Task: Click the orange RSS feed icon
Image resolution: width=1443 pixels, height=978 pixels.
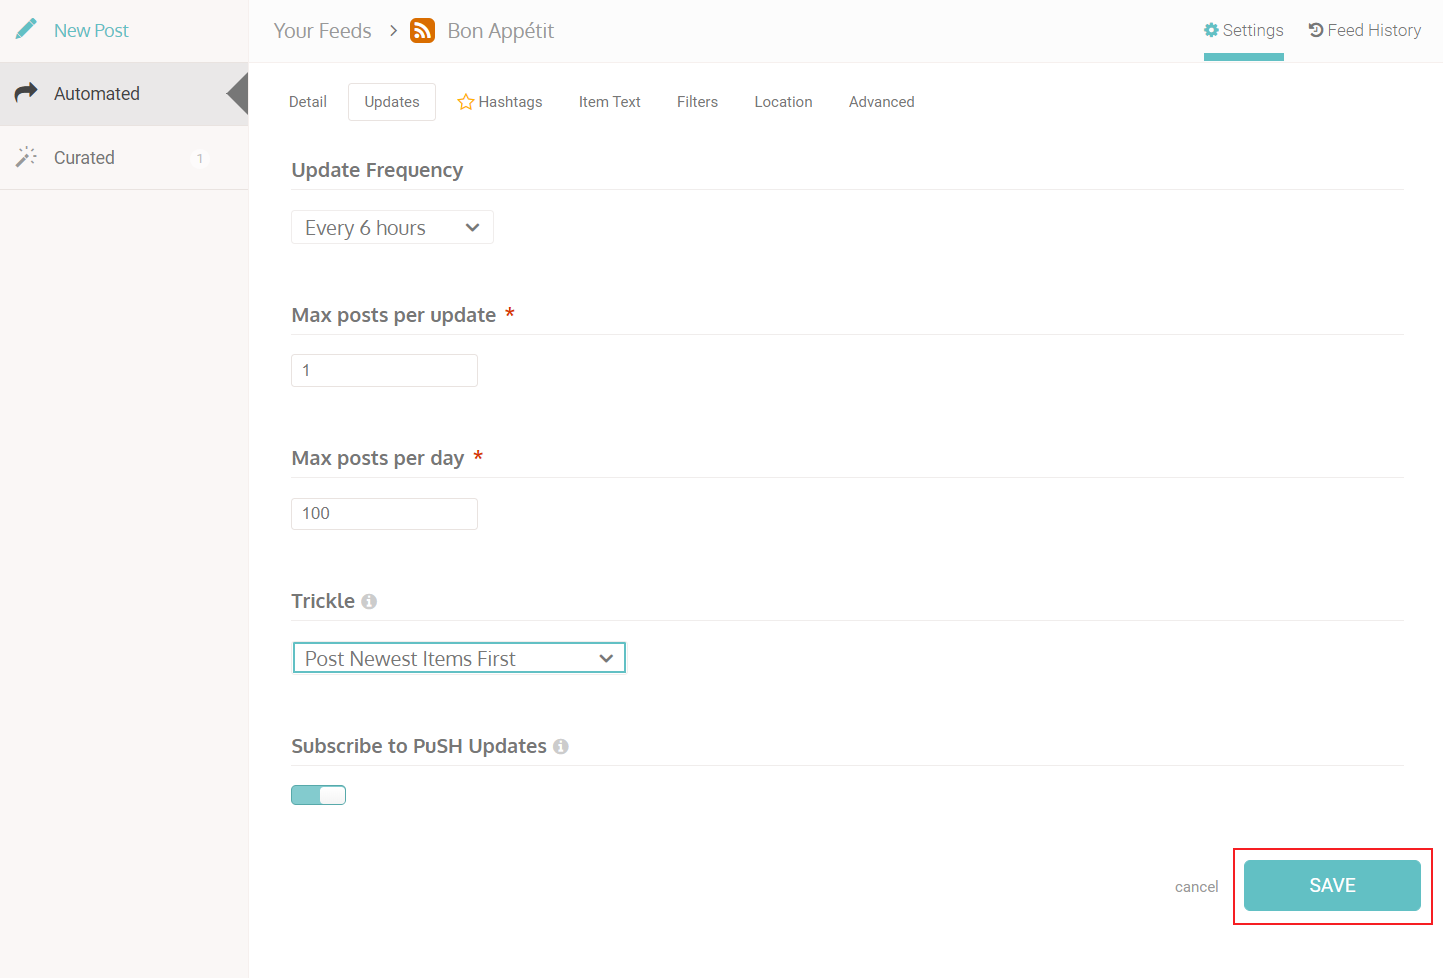Action: (423, 31)
